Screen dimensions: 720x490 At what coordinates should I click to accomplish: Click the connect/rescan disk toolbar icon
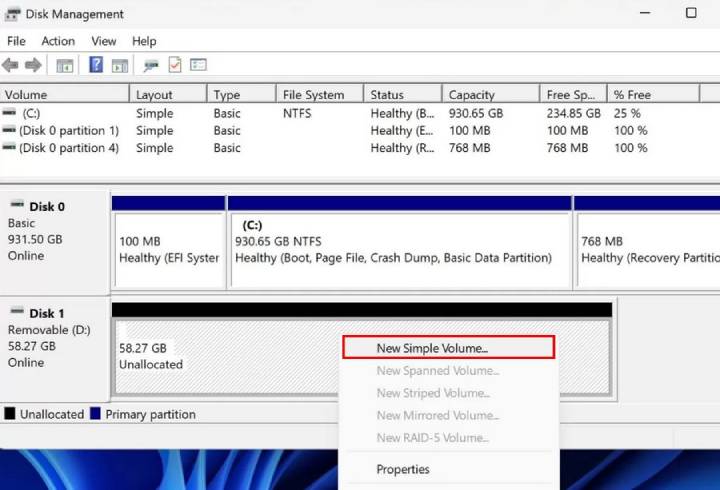[151, 66]
